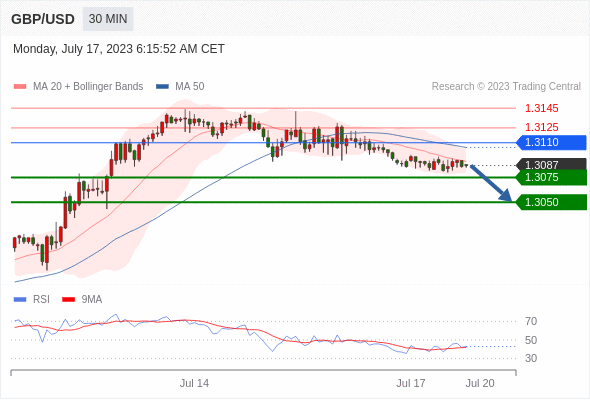Click the Jul 20 date axis label
The image size is (590, 400).
tap(480, 383)
